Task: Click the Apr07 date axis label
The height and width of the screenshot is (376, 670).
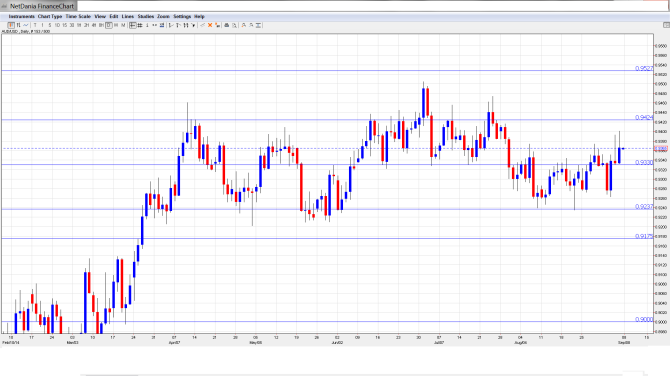Action: pos(174,343)
